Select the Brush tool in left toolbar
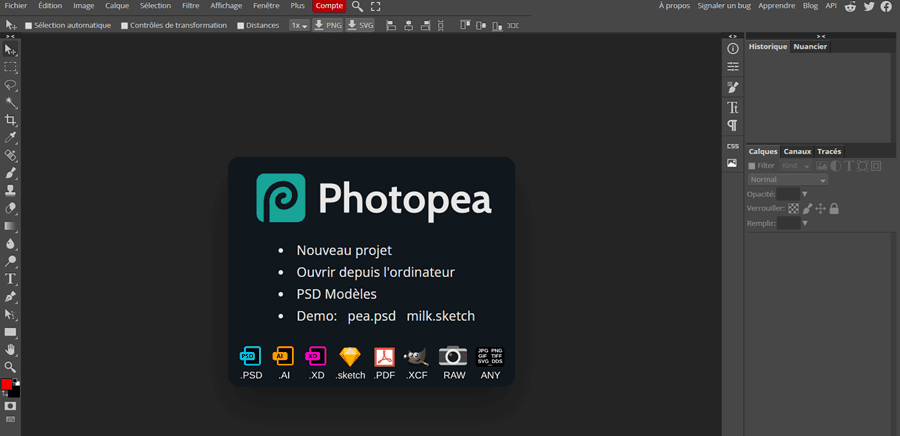 pyautogui.click(x=10, y=173)
